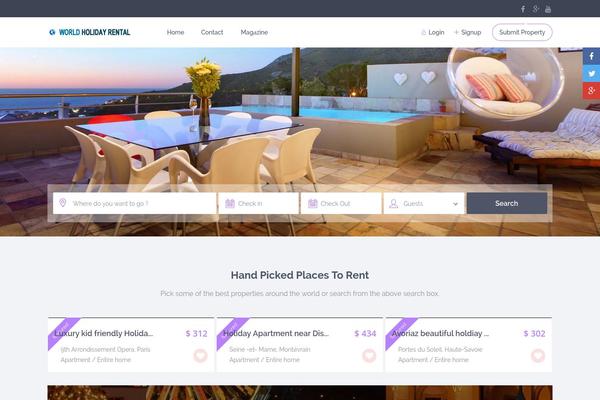The image size is (600, 400).
Task: Click the Search button
Action: coord(507,203)
